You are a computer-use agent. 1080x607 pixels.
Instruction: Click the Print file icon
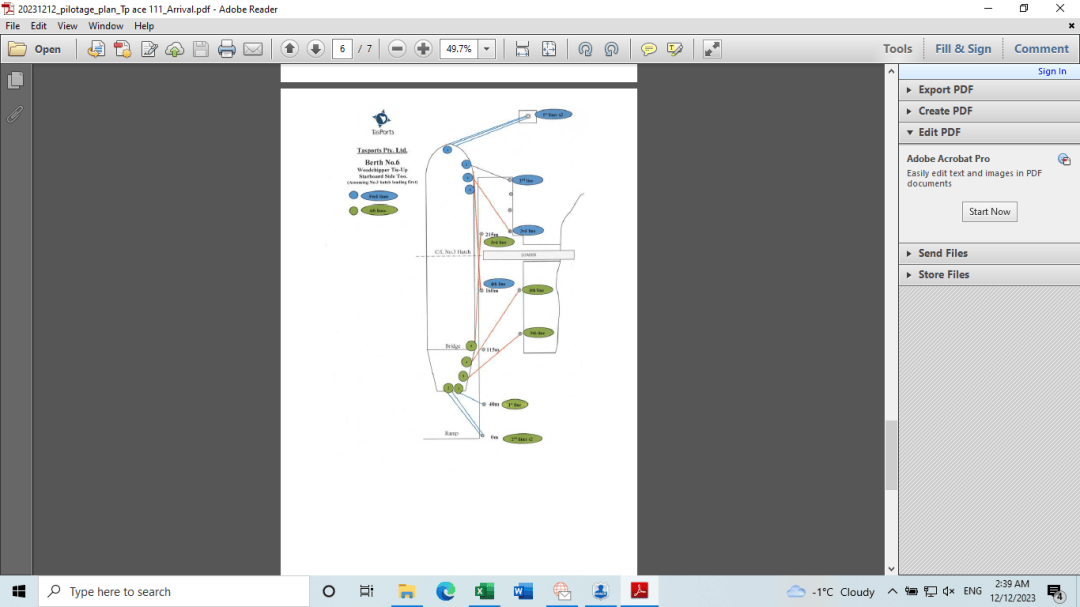pyautogui.click(x=227, y=49)
